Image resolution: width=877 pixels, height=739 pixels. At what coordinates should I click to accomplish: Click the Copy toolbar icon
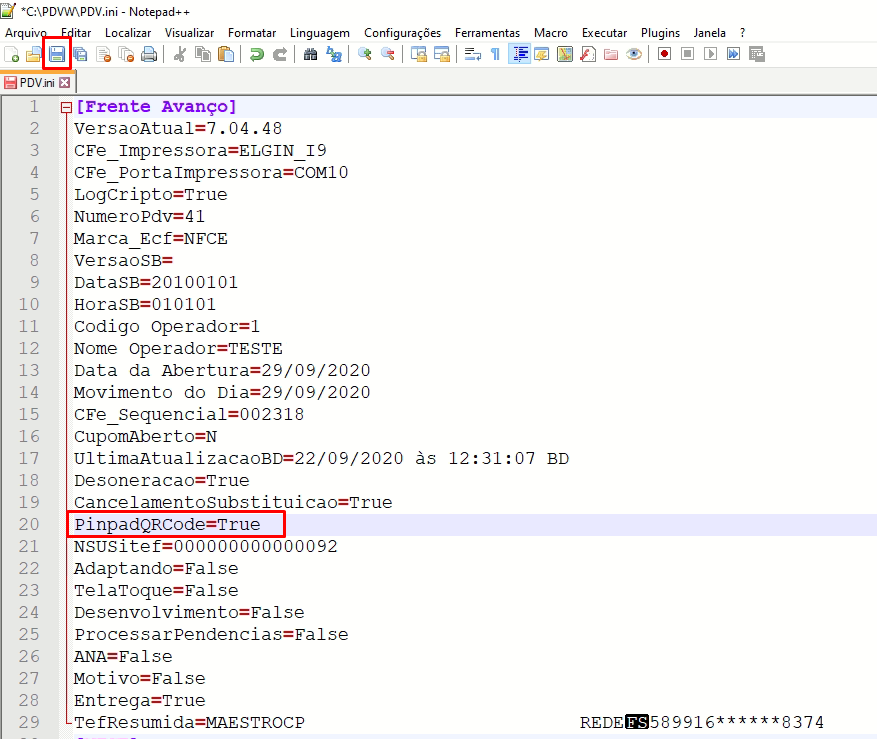[x=202, y=54]
